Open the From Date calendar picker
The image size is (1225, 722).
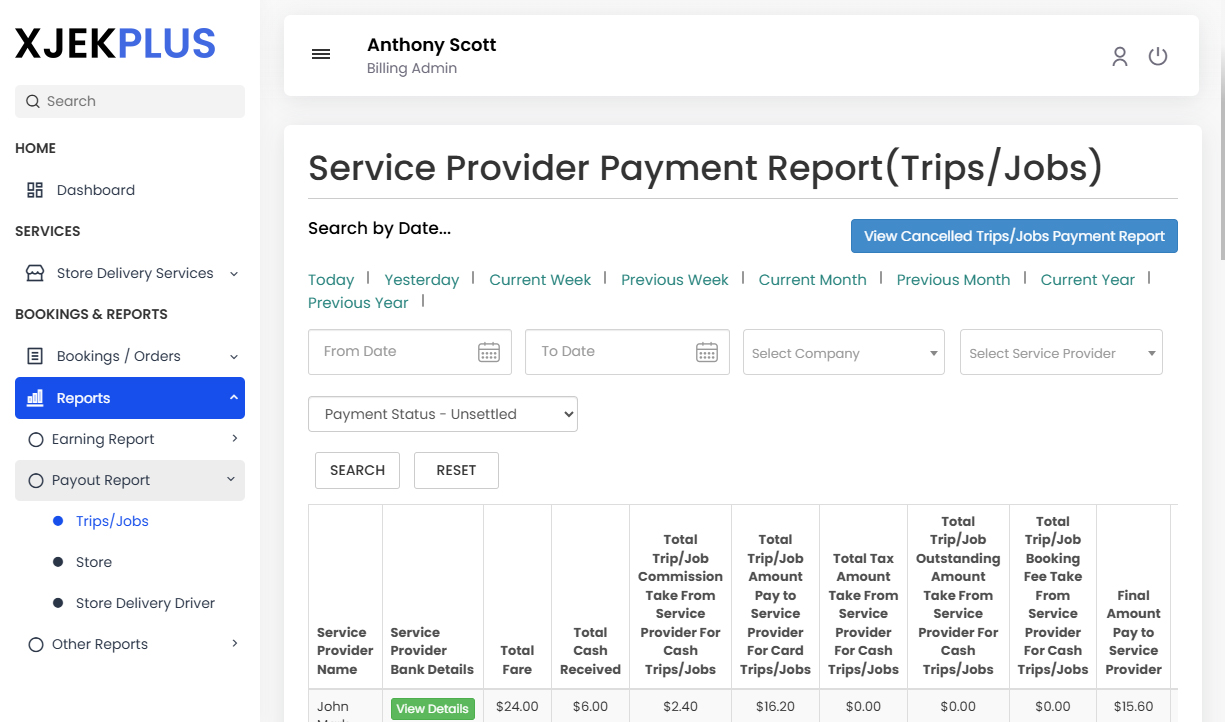pos(488,351)
